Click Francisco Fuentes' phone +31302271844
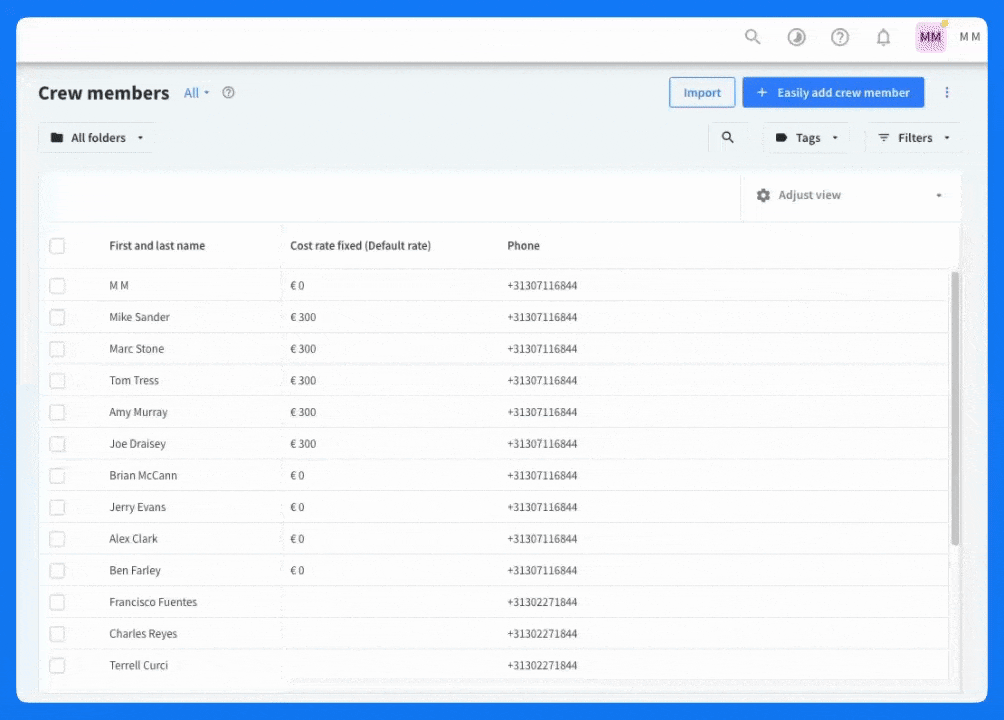 tap(542, 601)
